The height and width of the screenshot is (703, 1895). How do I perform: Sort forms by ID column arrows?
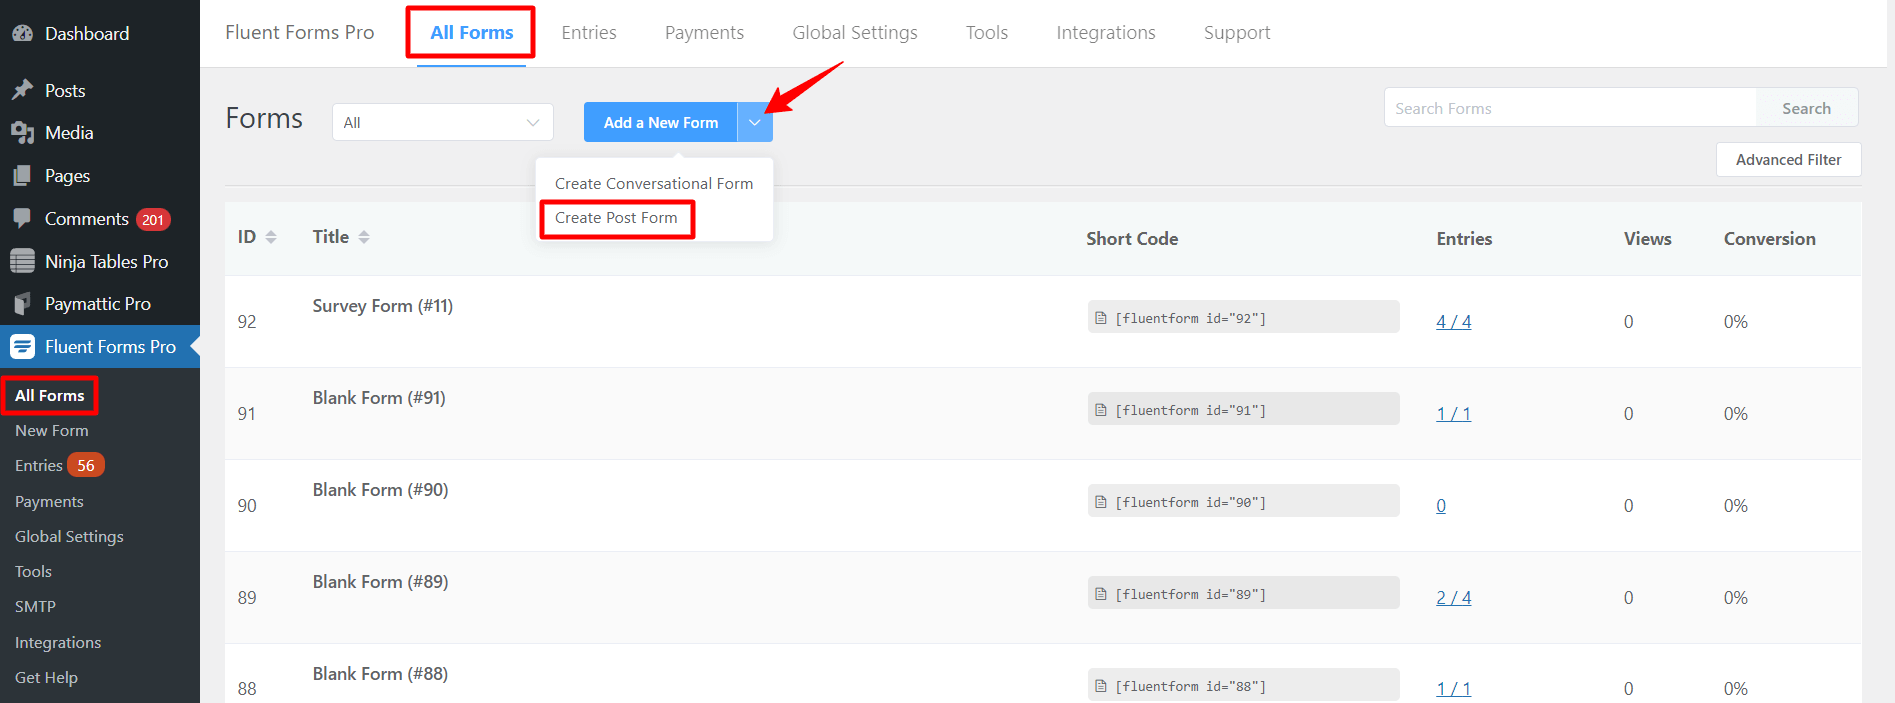click(x=271, y=237)
